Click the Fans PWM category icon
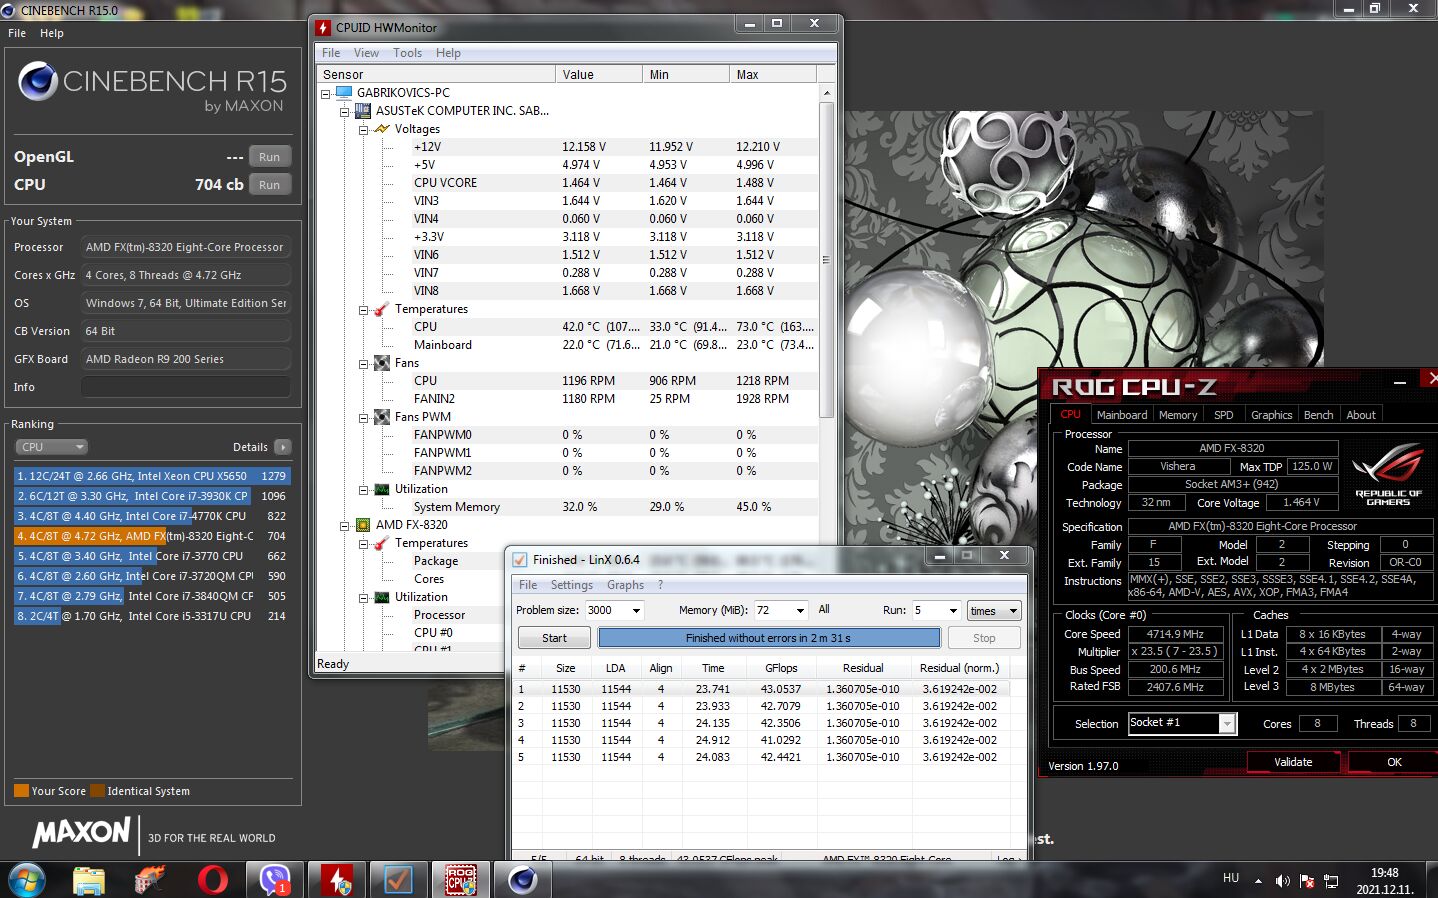Viewport: 1438px width, 898px height. [x=382, y=417]
